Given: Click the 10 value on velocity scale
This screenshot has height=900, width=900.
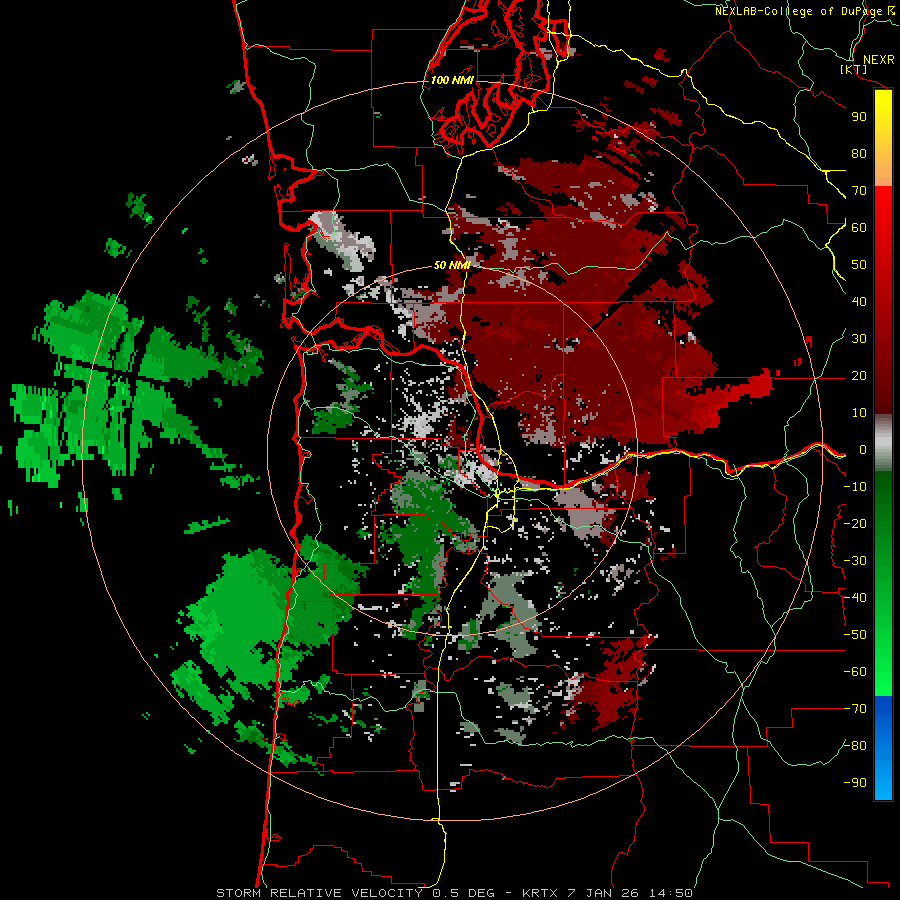Looking at the screenshot, I should point(859,413).
